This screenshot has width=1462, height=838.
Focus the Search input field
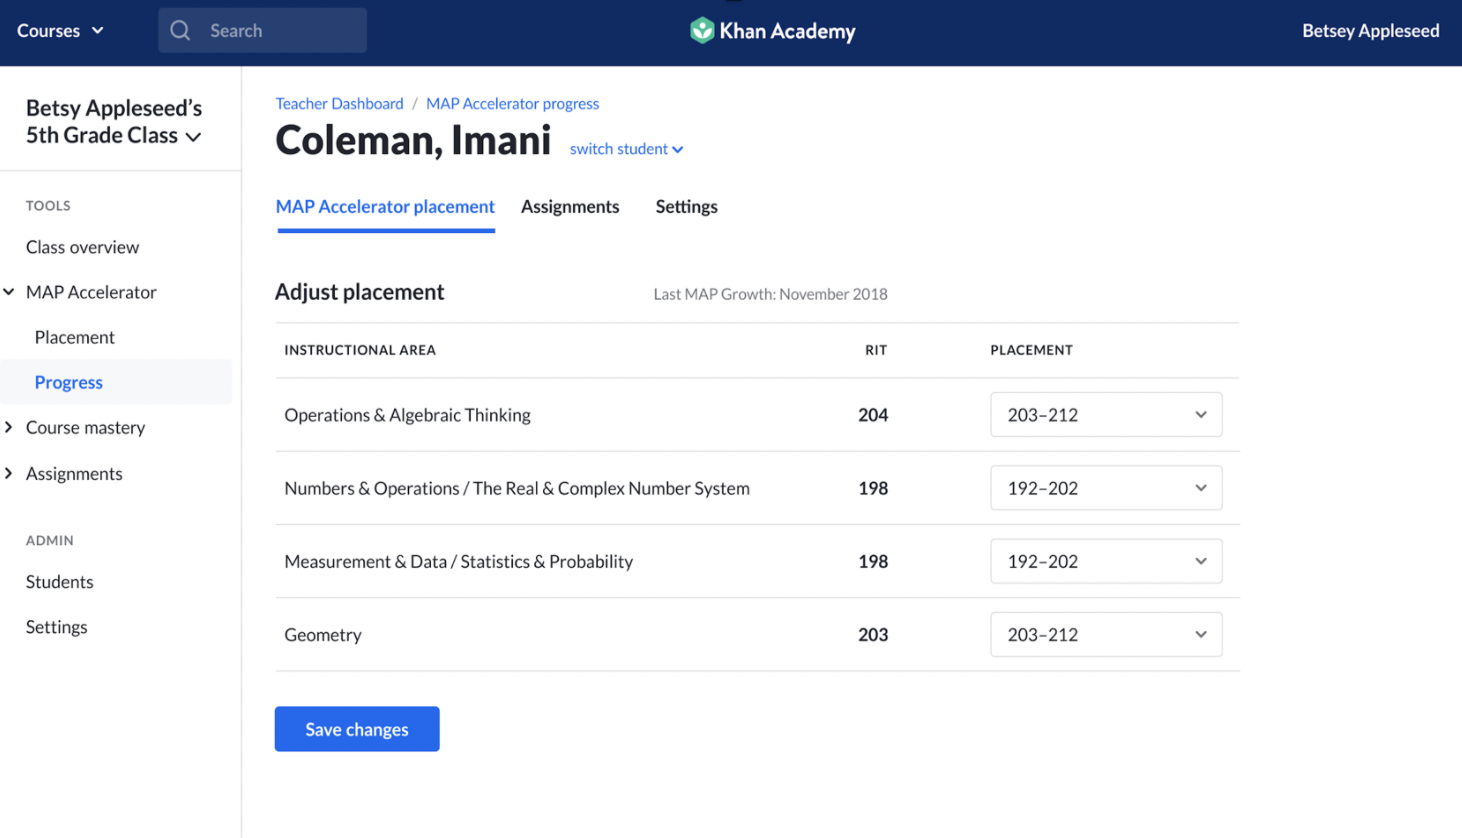(262, 31)
